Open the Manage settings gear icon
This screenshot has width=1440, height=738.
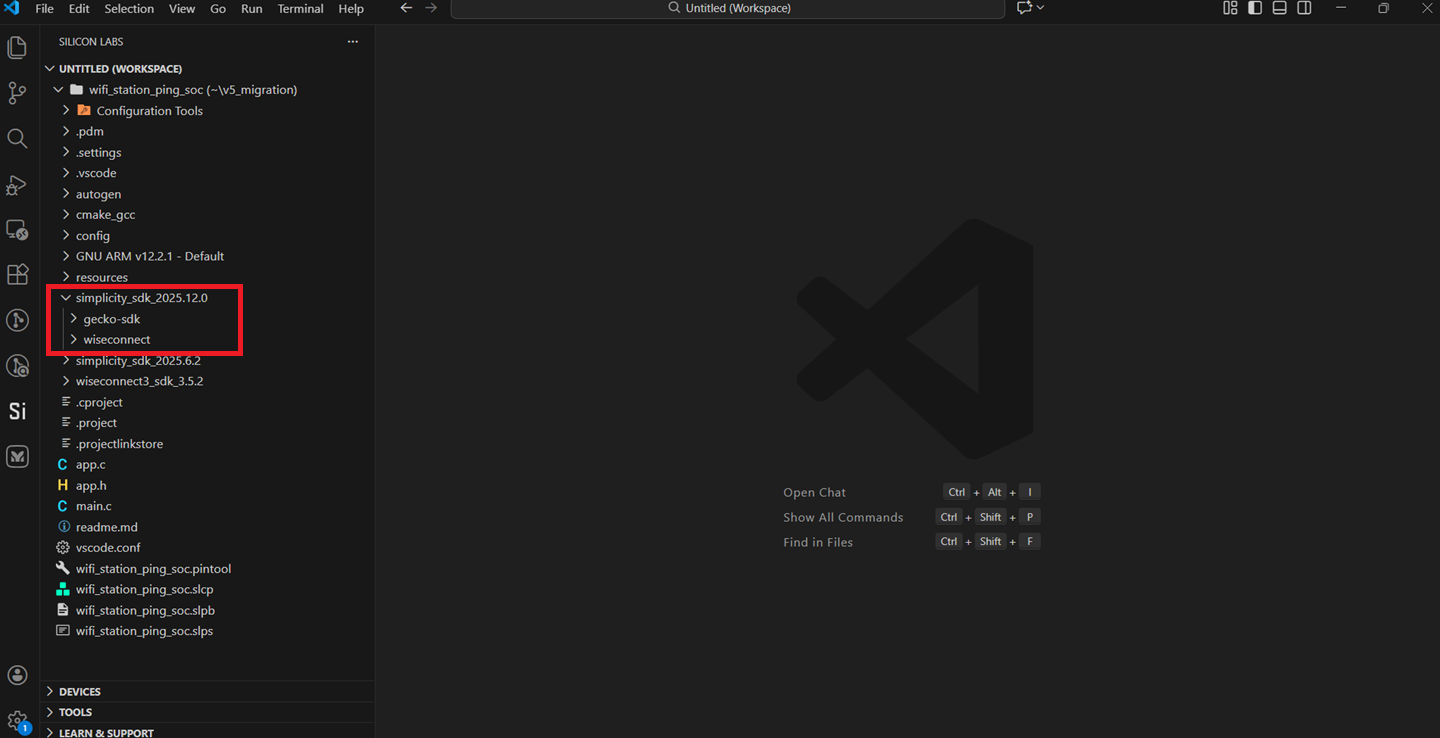(17, 720)
